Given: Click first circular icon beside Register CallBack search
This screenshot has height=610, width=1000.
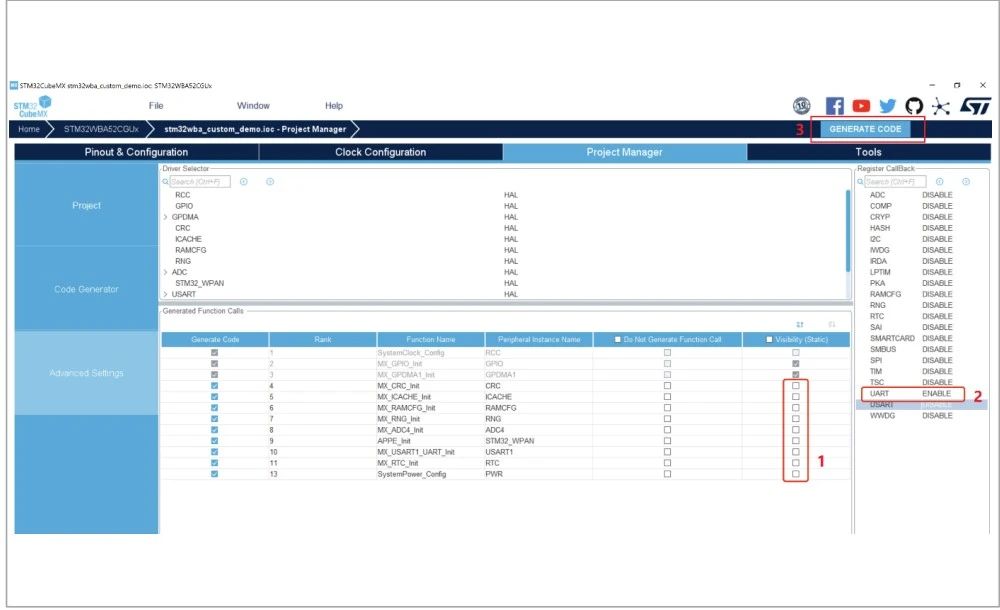Looking at the screenshot, I should point(939,182).
